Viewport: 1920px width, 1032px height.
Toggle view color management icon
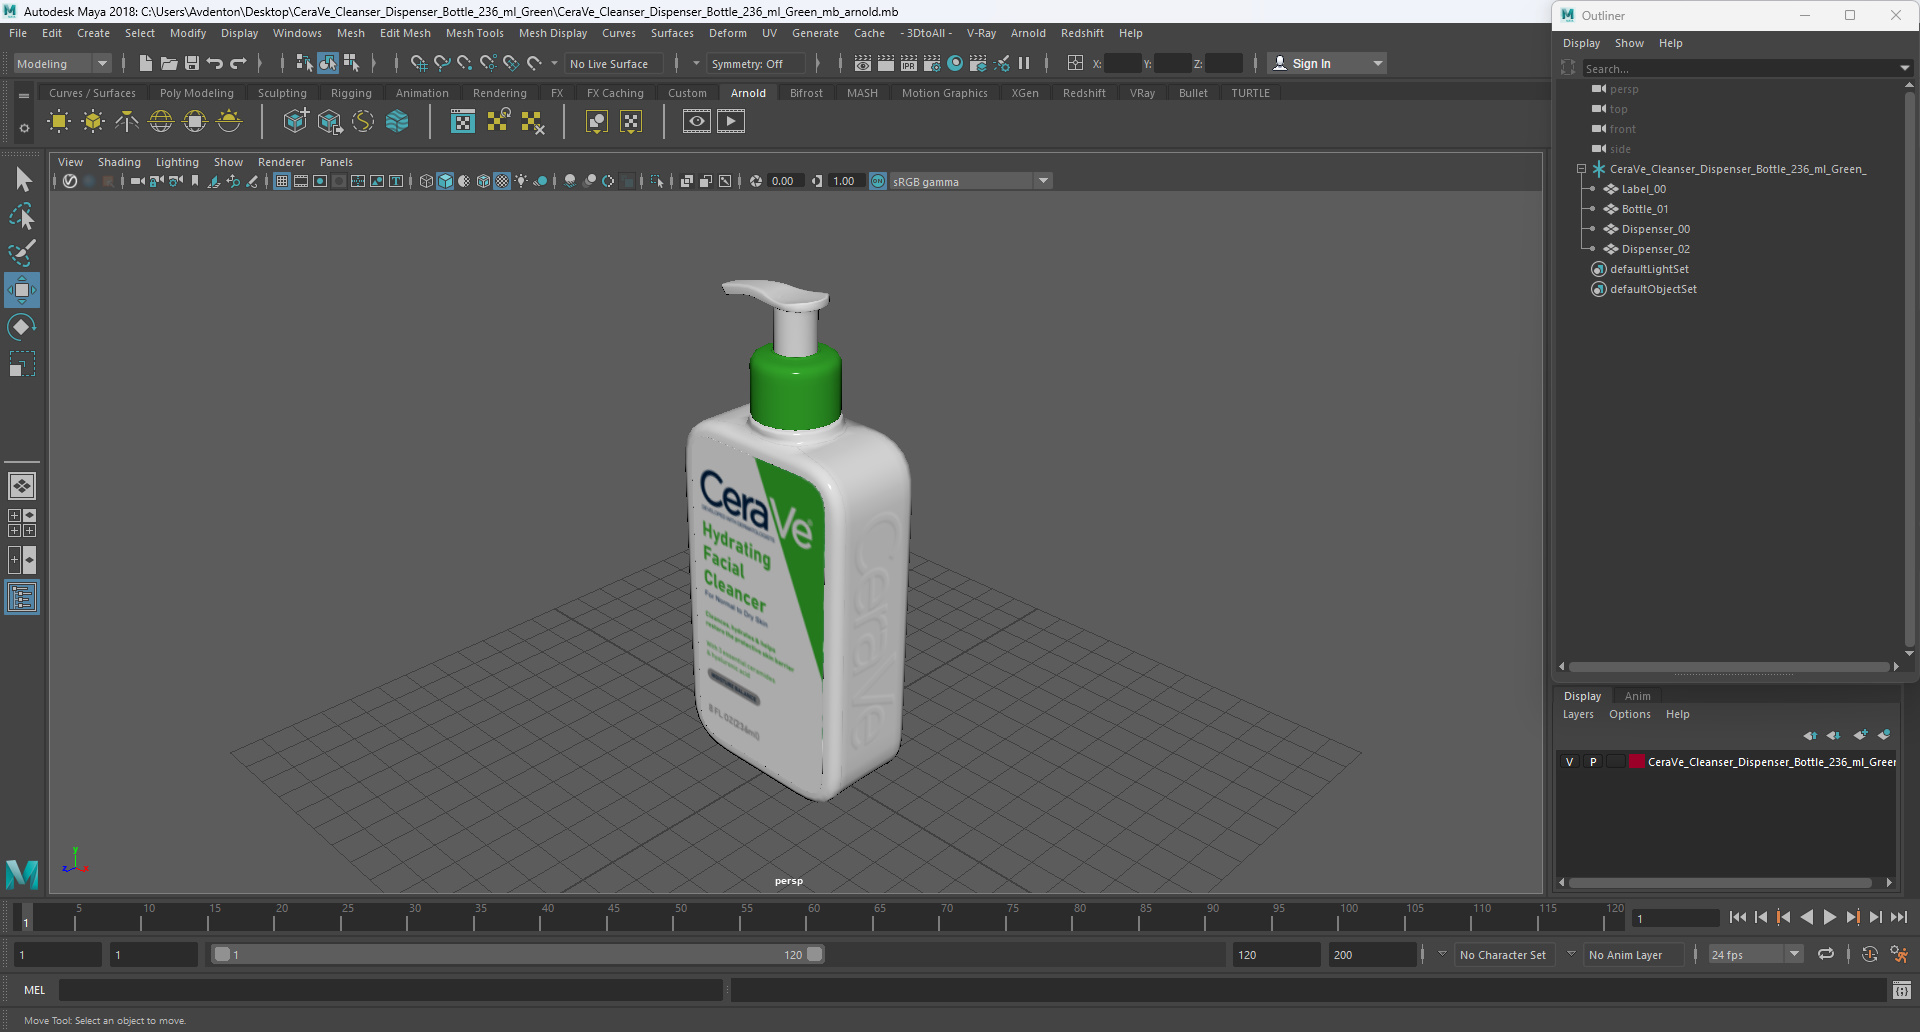point(878,181)
